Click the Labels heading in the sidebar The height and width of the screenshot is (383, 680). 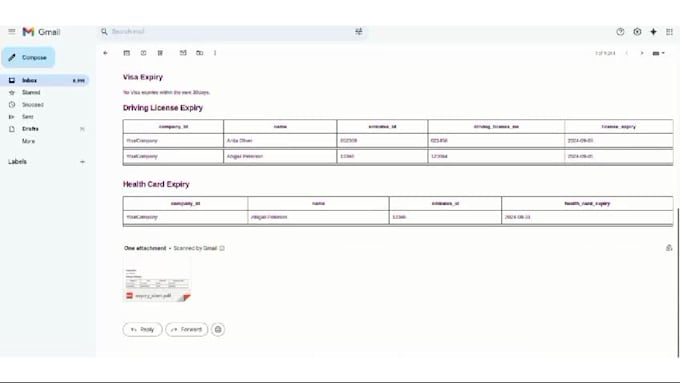point(17,162)
